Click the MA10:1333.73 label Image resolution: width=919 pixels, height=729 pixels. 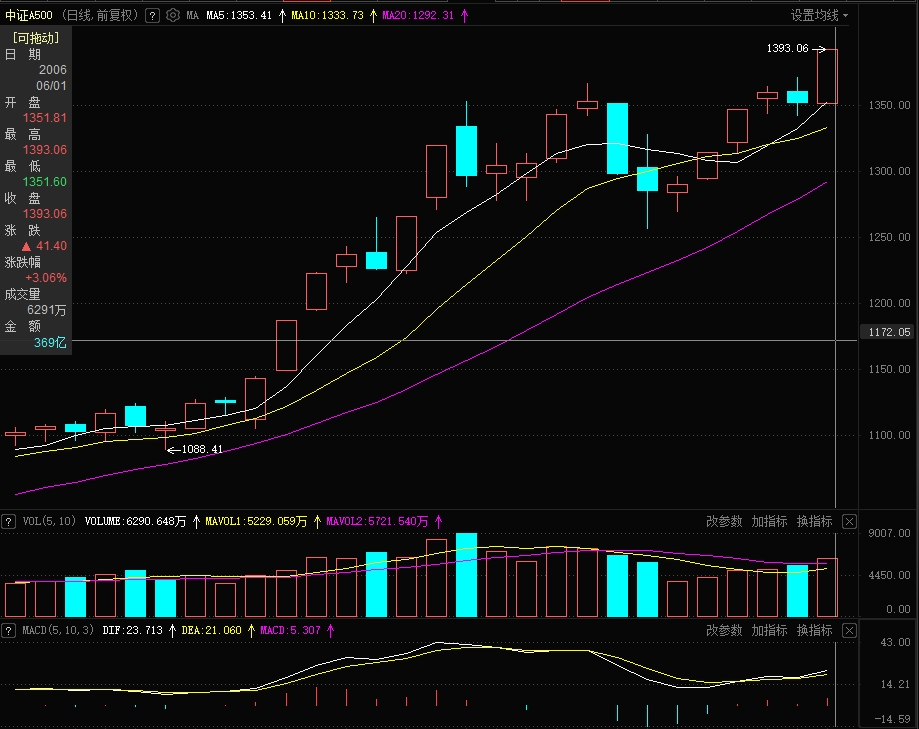pos(328,16)
